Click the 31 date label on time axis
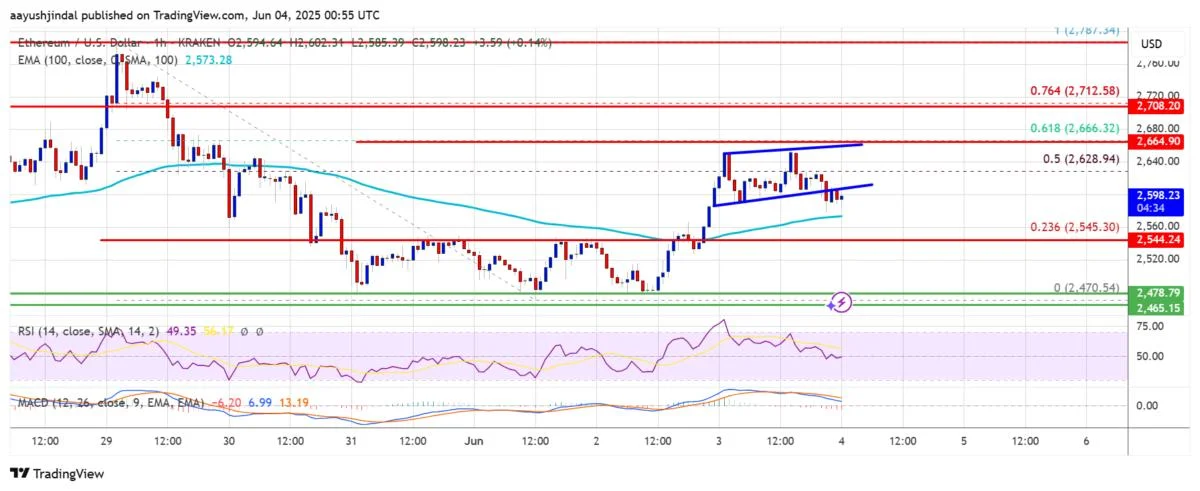 click(352, 440)
